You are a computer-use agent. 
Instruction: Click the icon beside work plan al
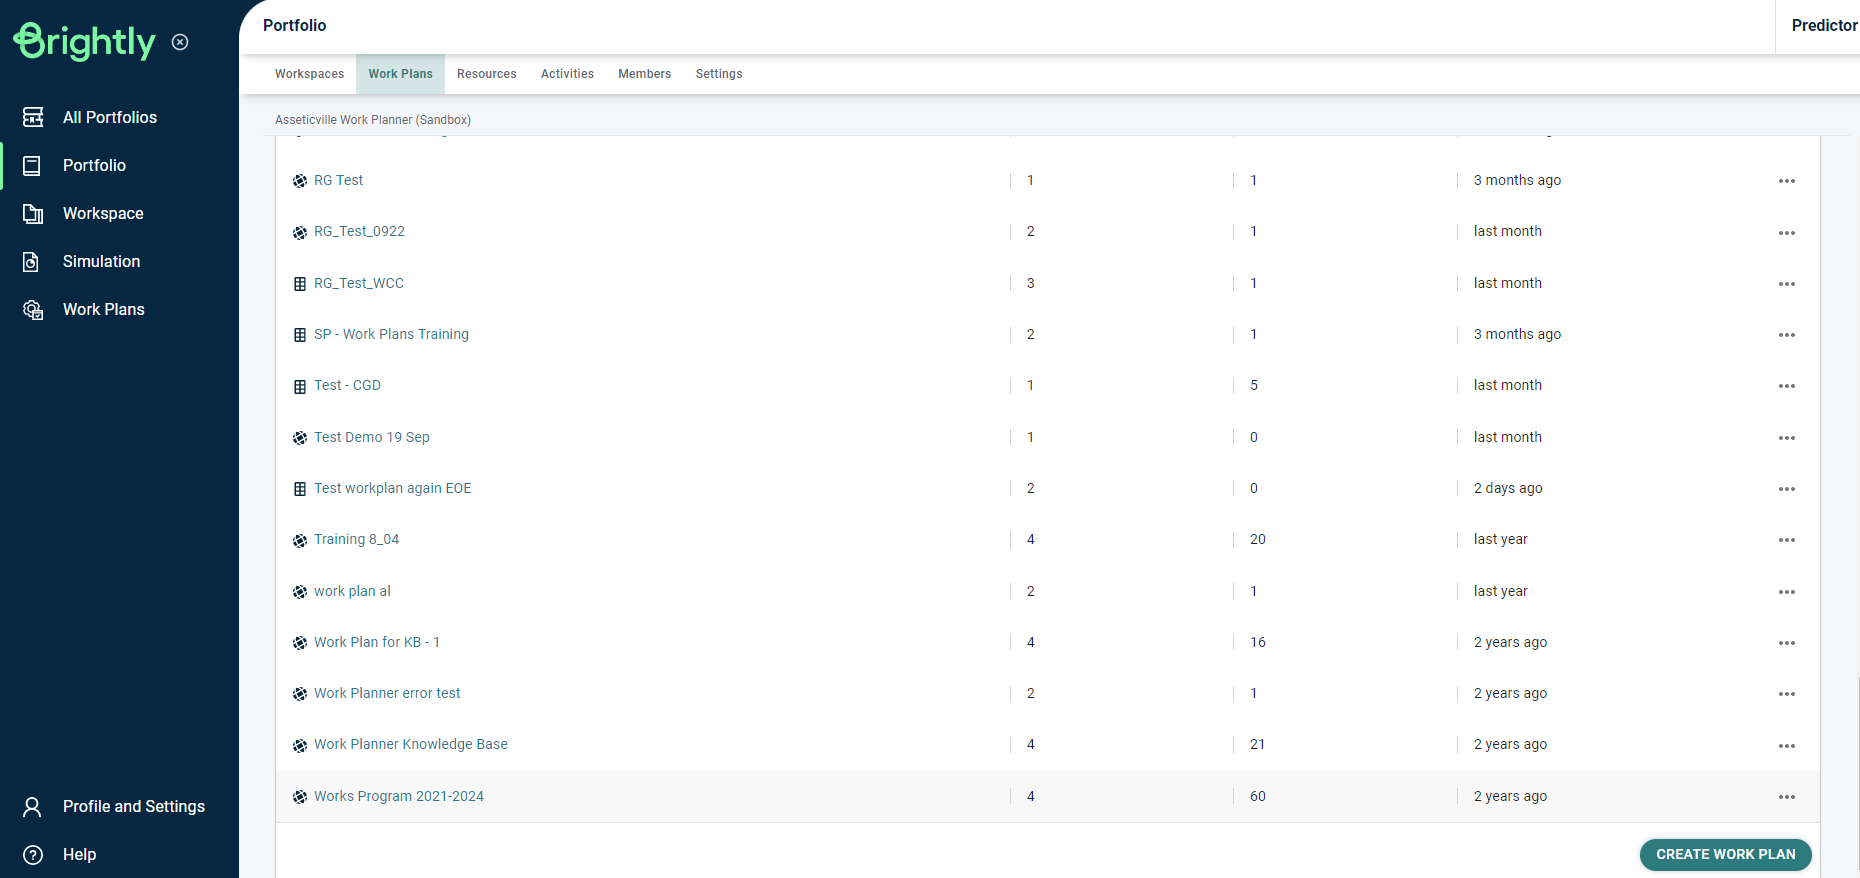coord(300,592)
